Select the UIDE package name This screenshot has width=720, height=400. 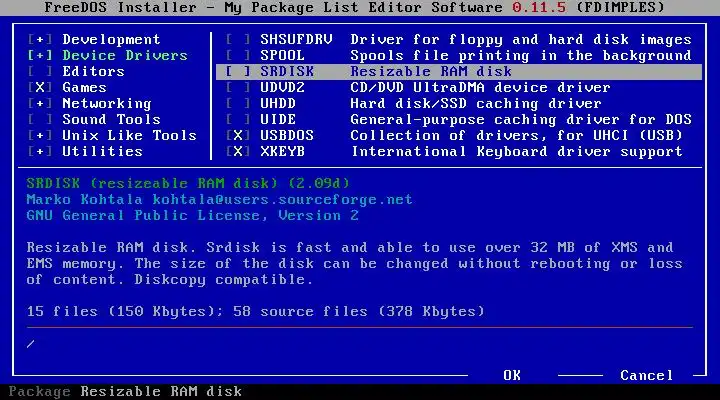pos(278,119)
